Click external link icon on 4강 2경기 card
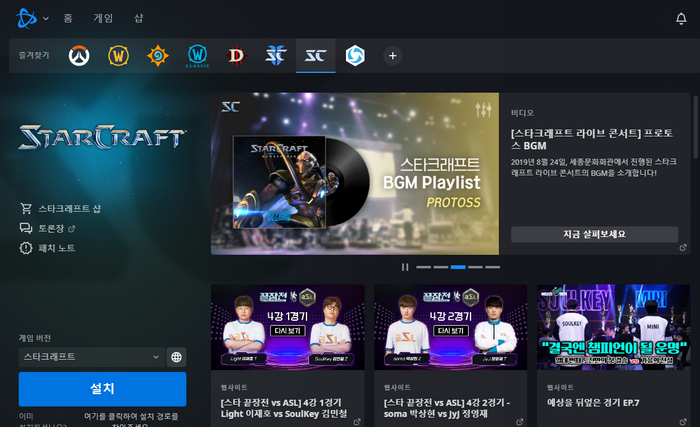The width and height of the screenshot is (700, 427). click(x=520, y=422)
